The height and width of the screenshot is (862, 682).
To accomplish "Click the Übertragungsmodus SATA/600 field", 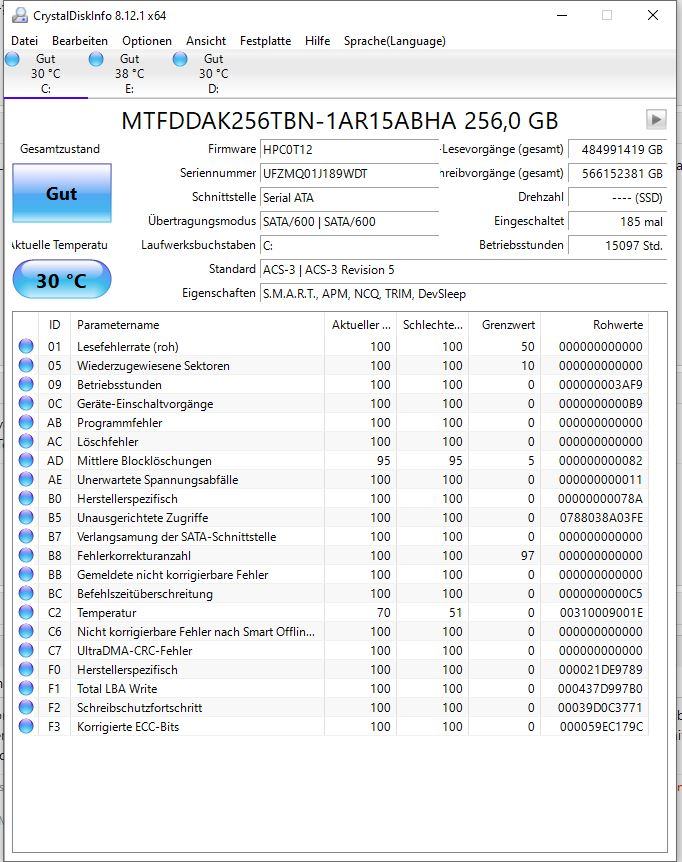I will pyautogui.click(x=349, y=222).
